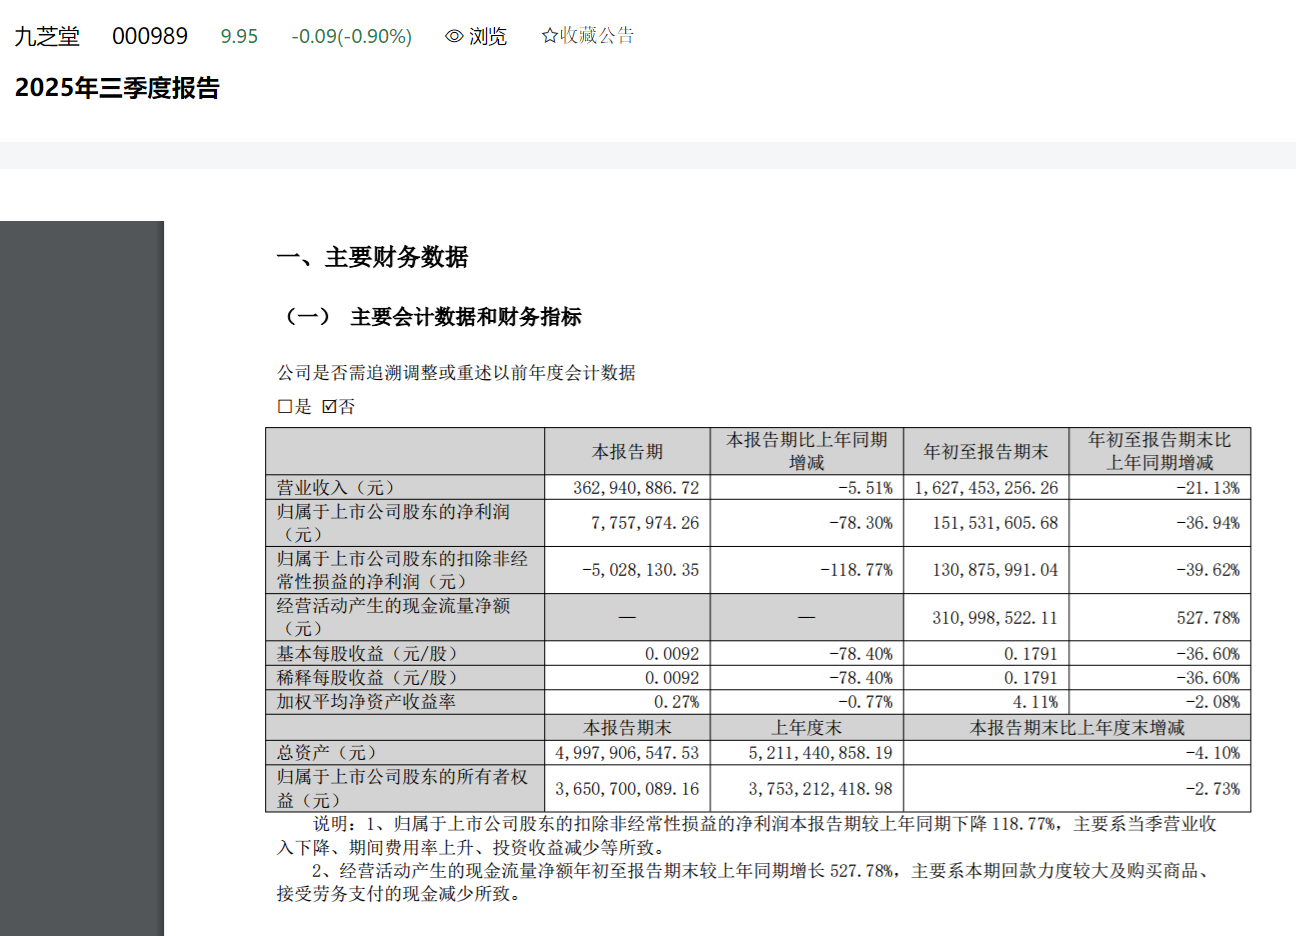Toggle the checked 否 checkbox

pos(330,407)
